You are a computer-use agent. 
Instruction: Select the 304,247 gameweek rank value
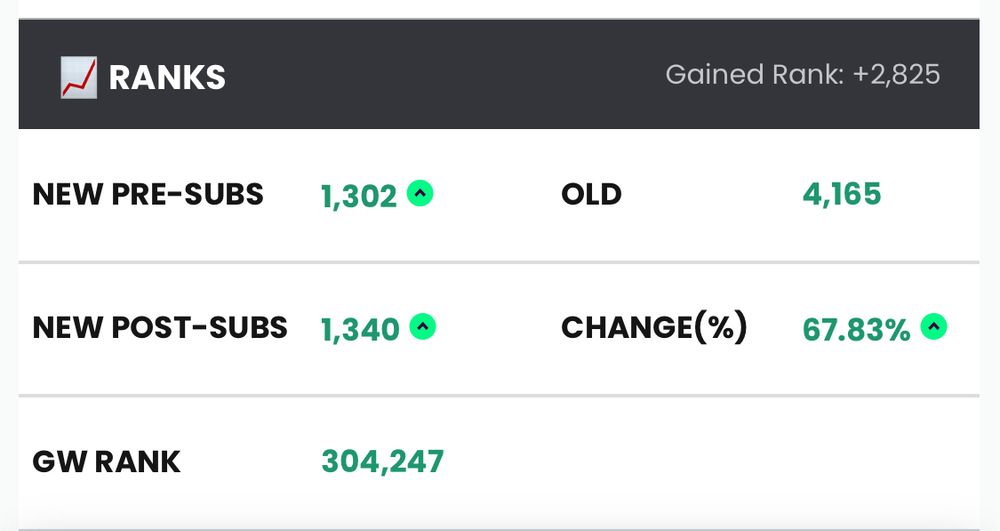coord(382,462)
